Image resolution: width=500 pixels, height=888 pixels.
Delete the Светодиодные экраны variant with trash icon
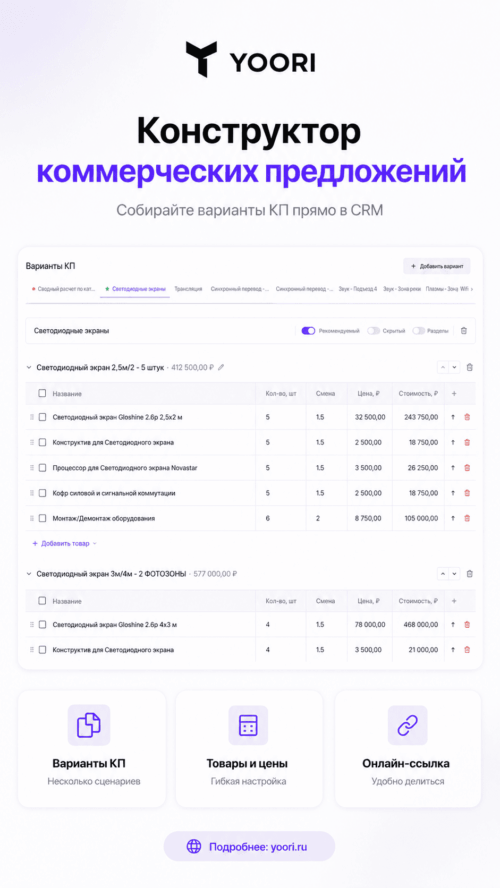[x=464, y=331]
